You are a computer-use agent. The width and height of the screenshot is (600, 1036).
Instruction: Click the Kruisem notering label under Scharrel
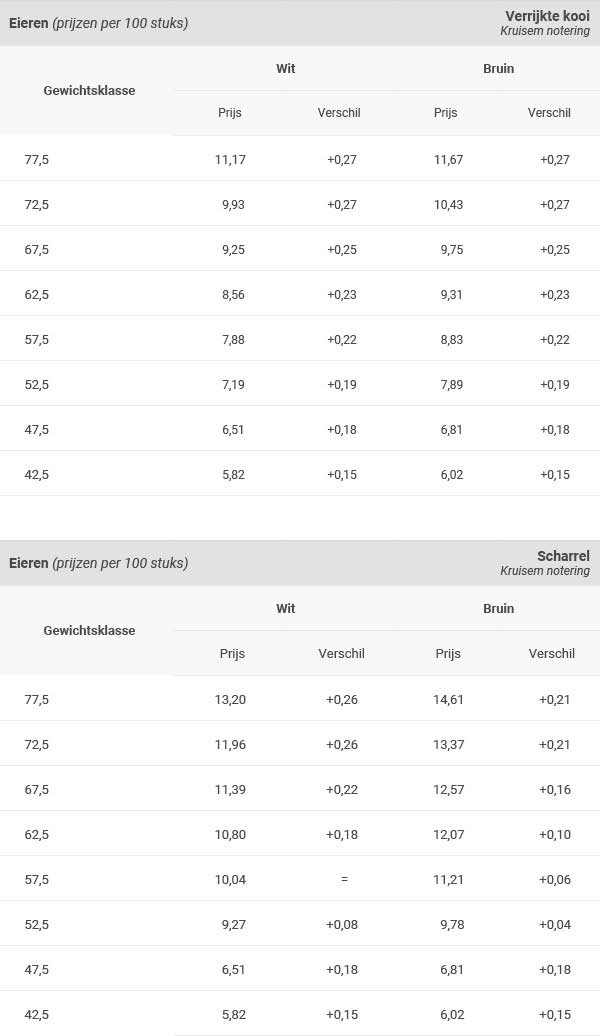[544, 571]
